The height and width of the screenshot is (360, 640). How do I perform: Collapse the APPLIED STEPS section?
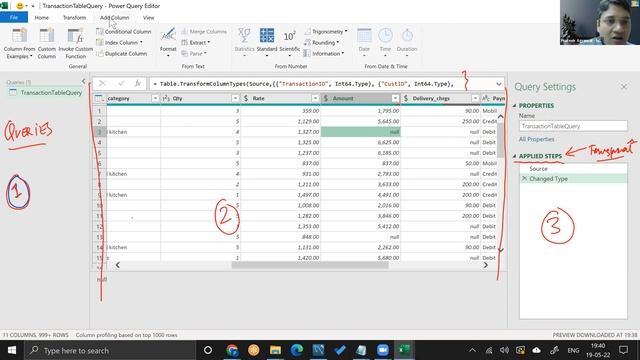(514, 156)
